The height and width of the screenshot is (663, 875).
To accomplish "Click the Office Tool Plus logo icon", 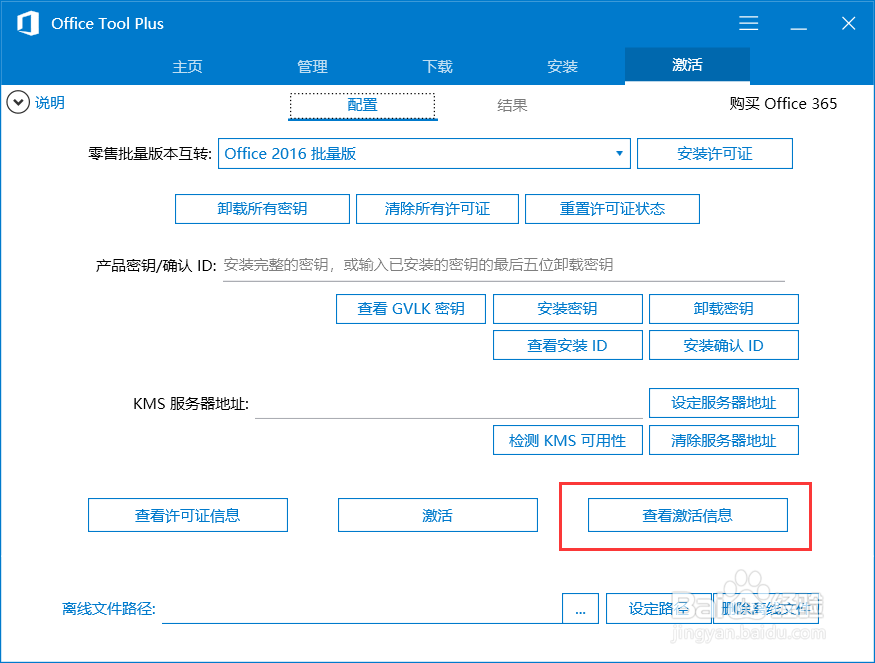I will tap(28, 23).
